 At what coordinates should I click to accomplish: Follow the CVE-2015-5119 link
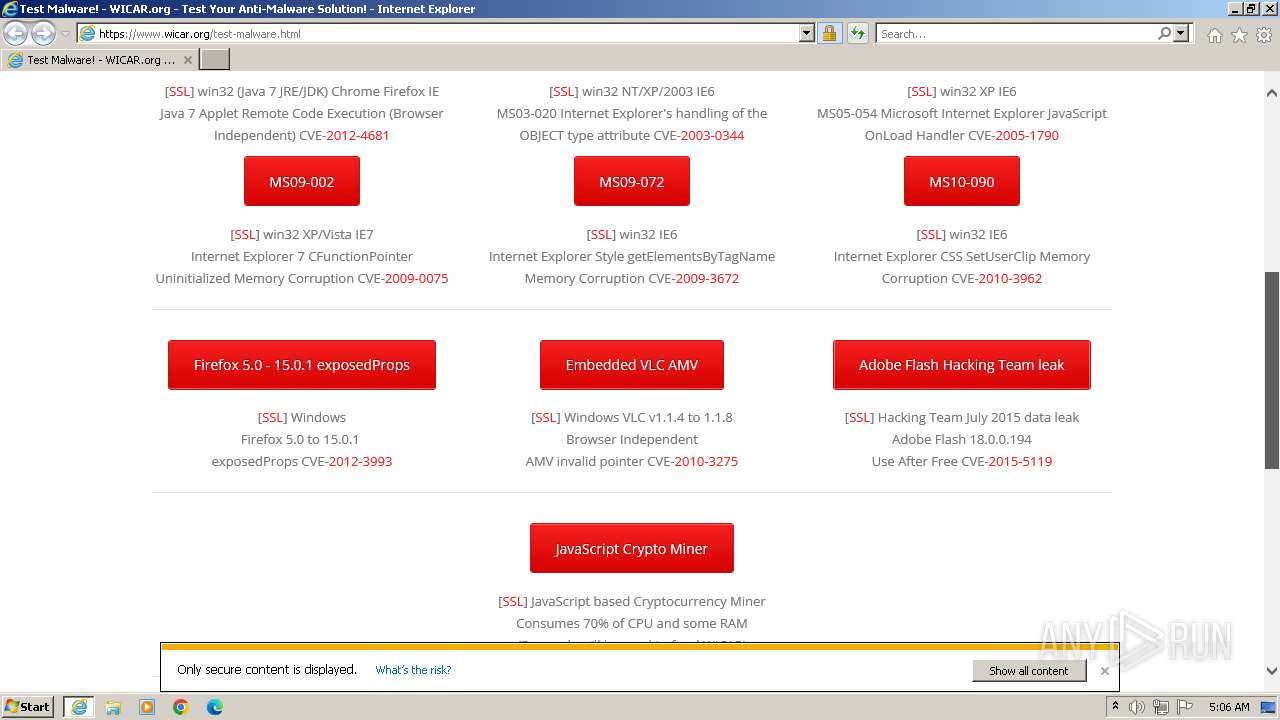pos(1020,461)
